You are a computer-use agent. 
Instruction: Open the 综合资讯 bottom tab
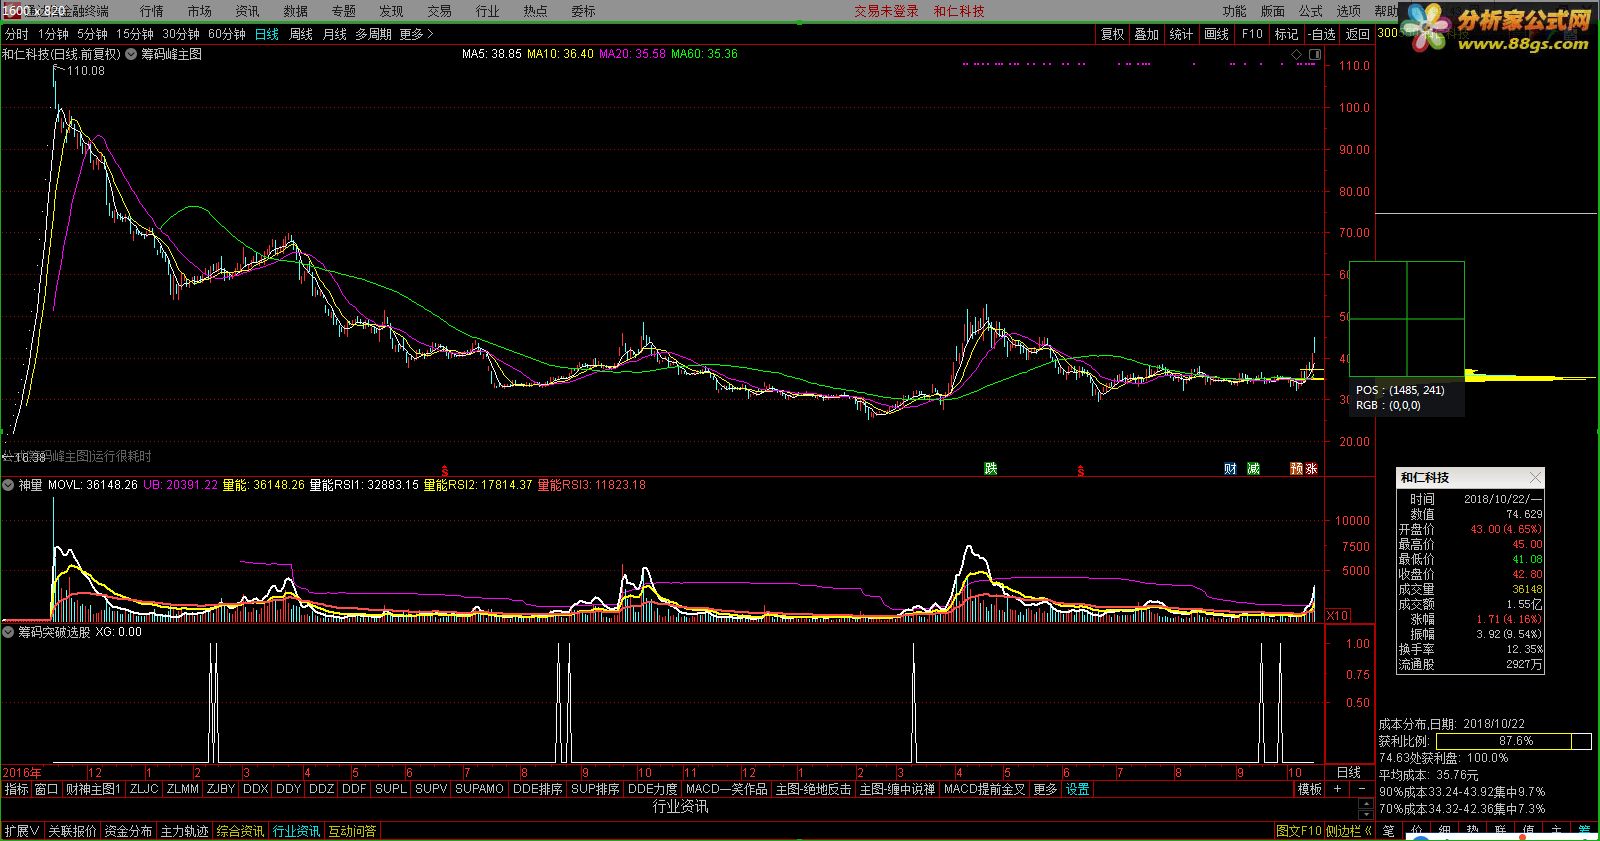point(241,831)
